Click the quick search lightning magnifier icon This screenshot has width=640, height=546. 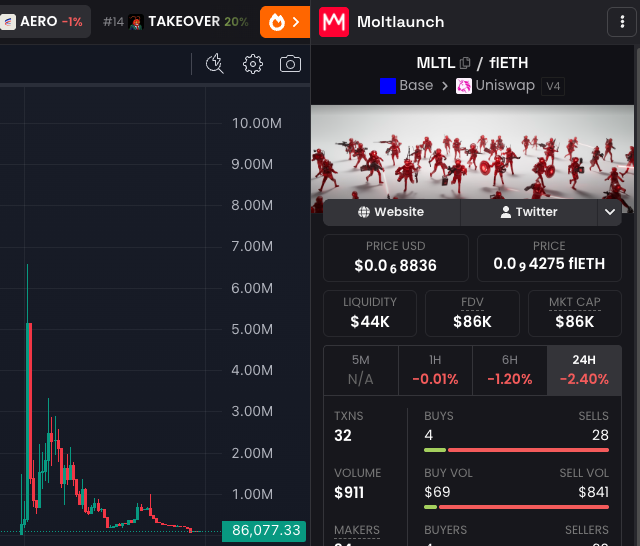point(215,64)
